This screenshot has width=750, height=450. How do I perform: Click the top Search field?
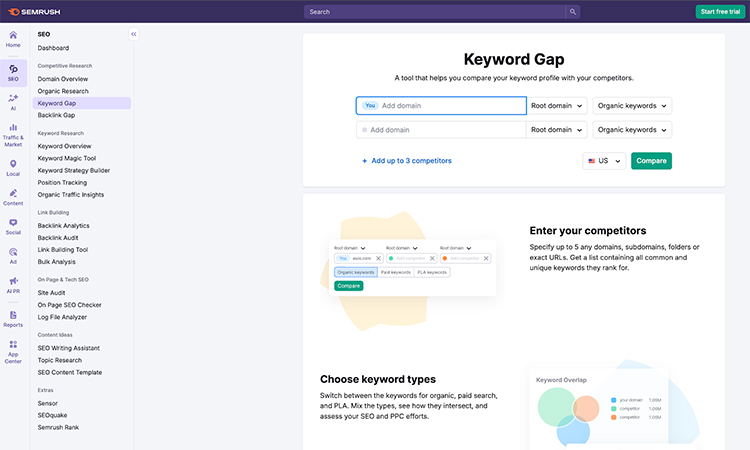pyautogui.click(x=434, y=11)
